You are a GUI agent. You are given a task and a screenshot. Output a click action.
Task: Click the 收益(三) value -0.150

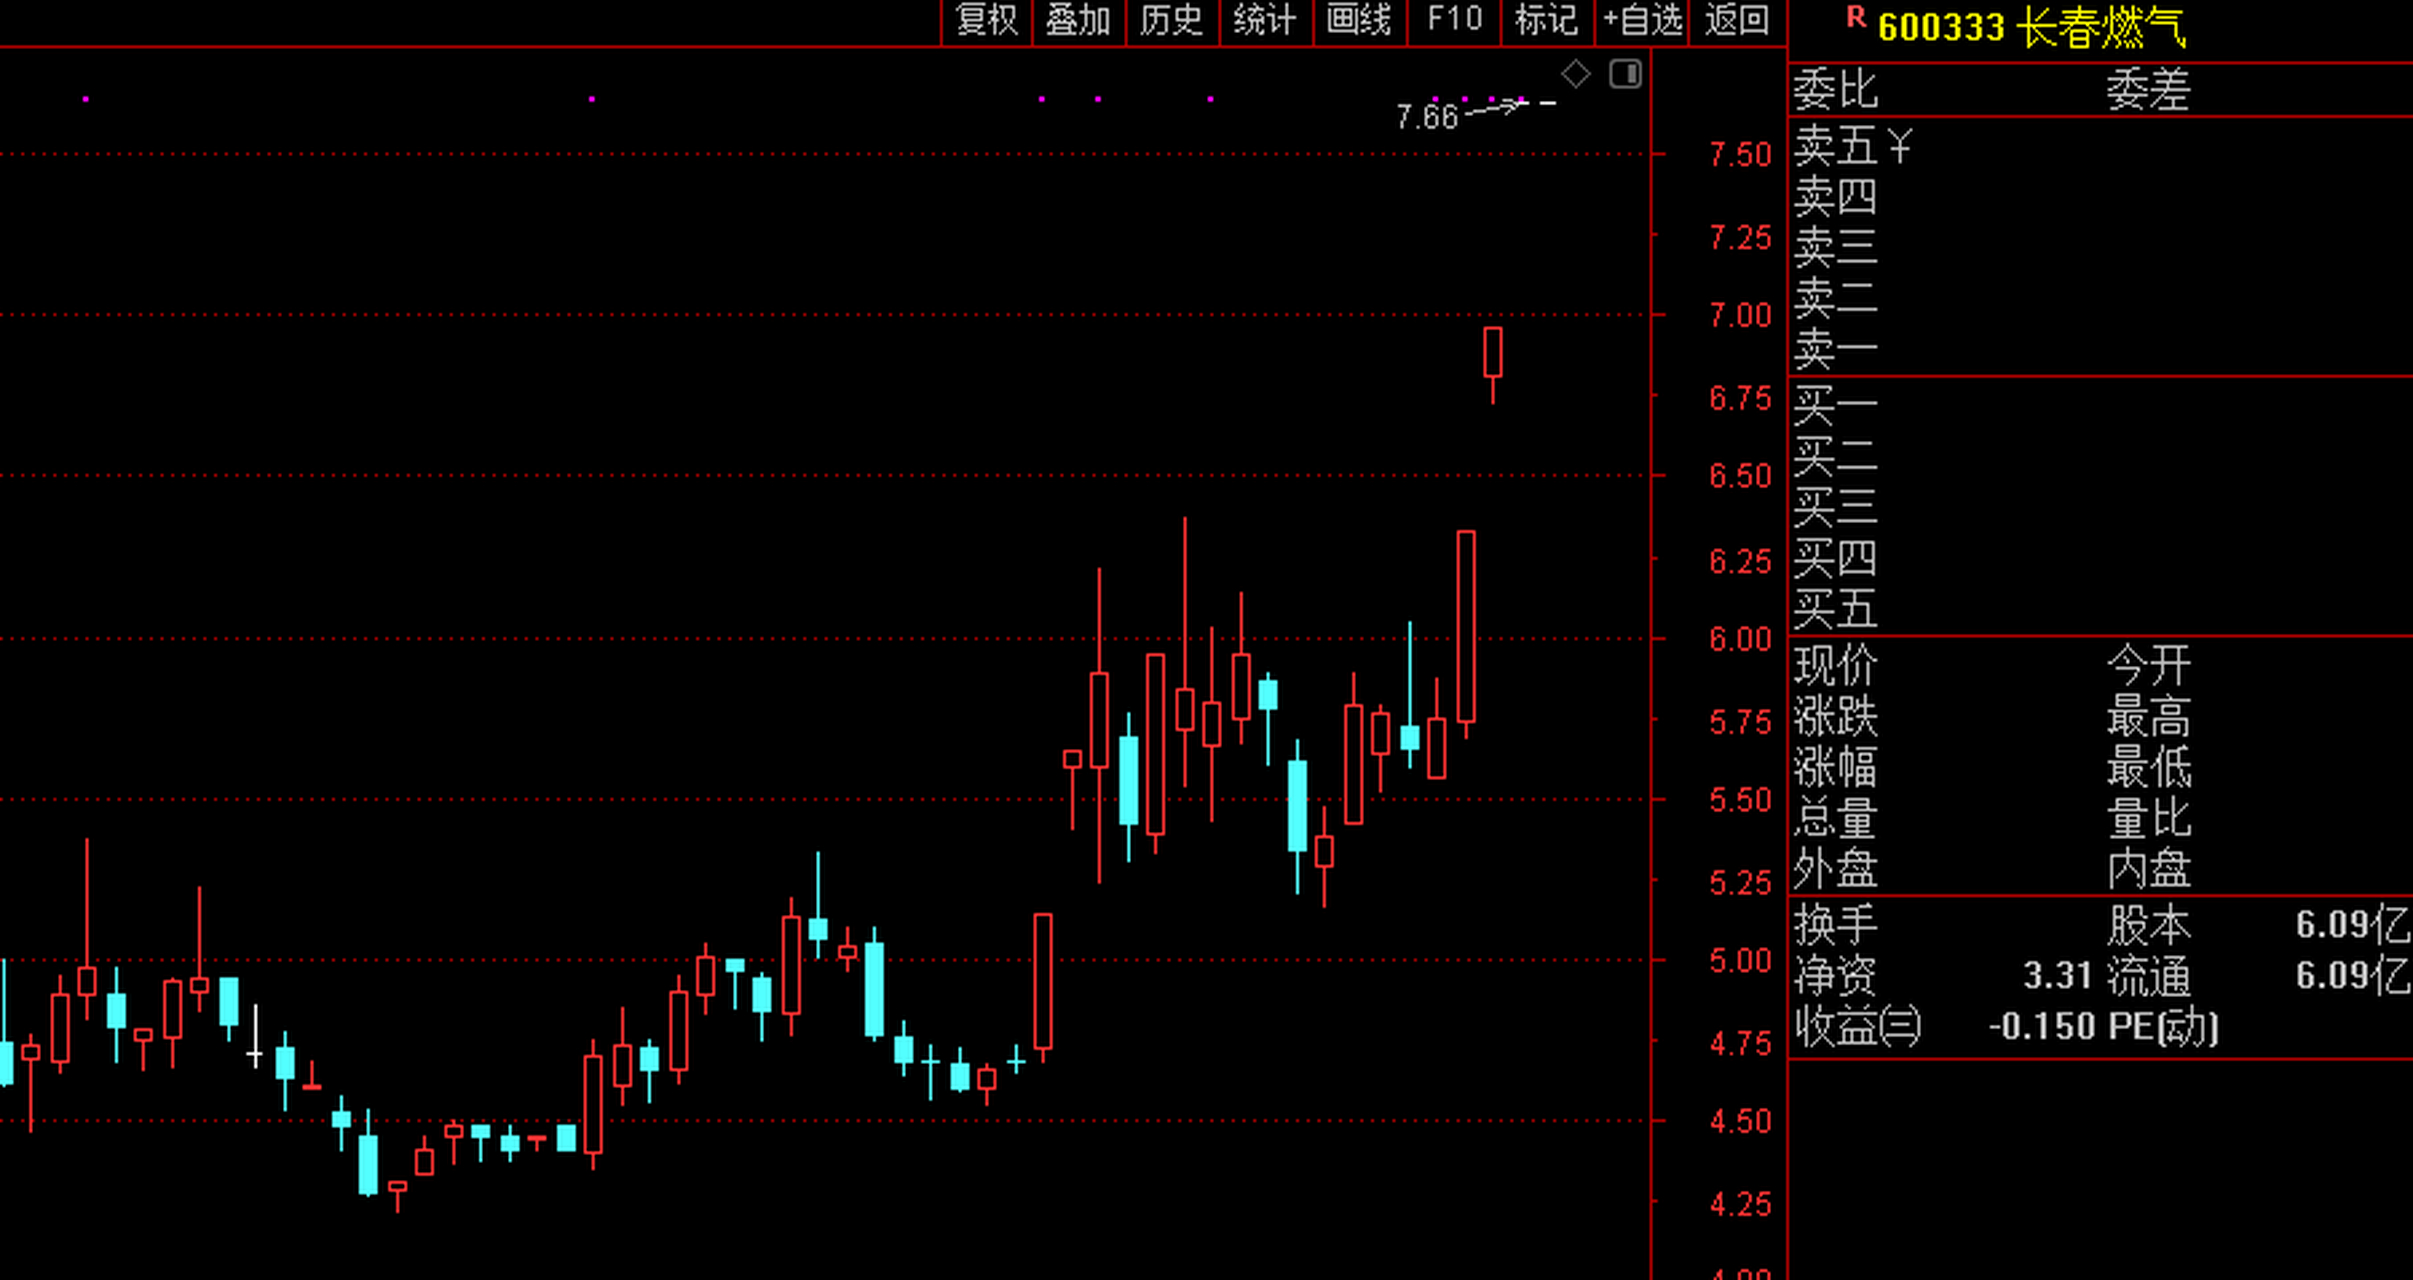[x=2041, y=1026]
